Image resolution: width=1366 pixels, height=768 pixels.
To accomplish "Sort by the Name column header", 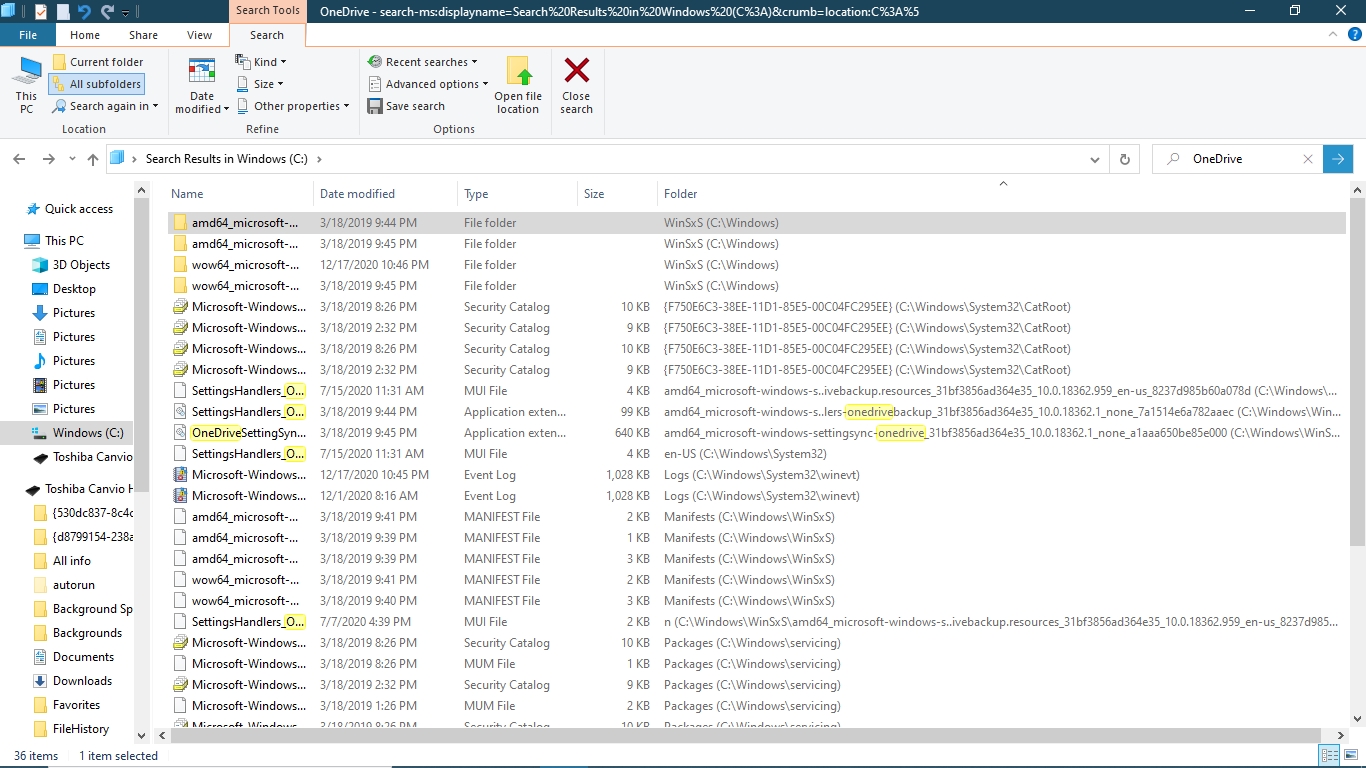I will pos(239,194).
